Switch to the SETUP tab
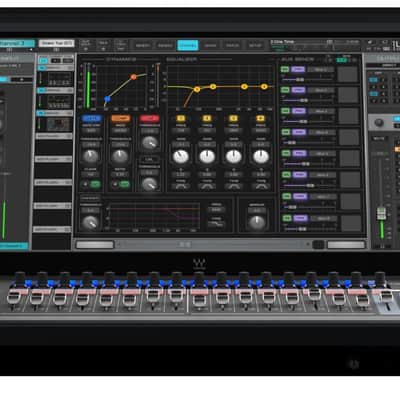Image resolution: width=400 pixels, height=400 pixels. (x=255, y=45)
